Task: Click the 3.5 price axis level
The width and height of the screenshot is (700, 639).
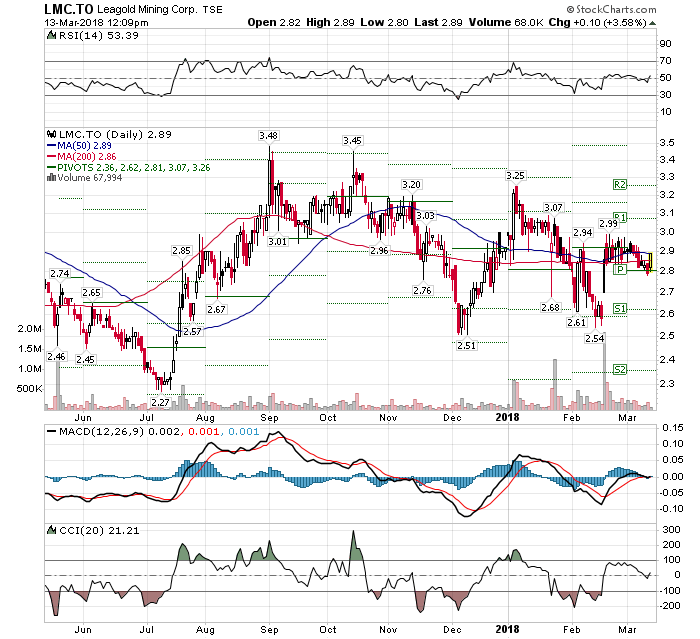Action: tap(667, 143)
